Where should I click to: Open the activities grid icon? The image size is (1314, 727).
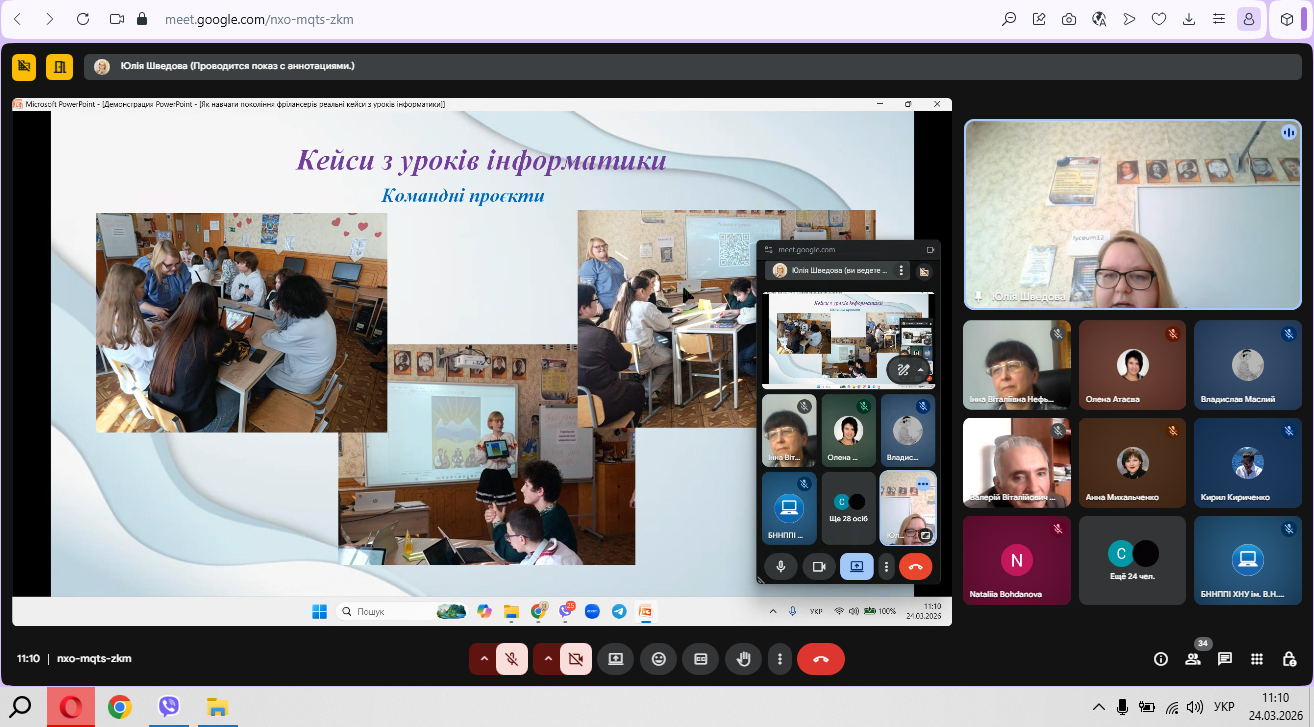coord(1257,659)
